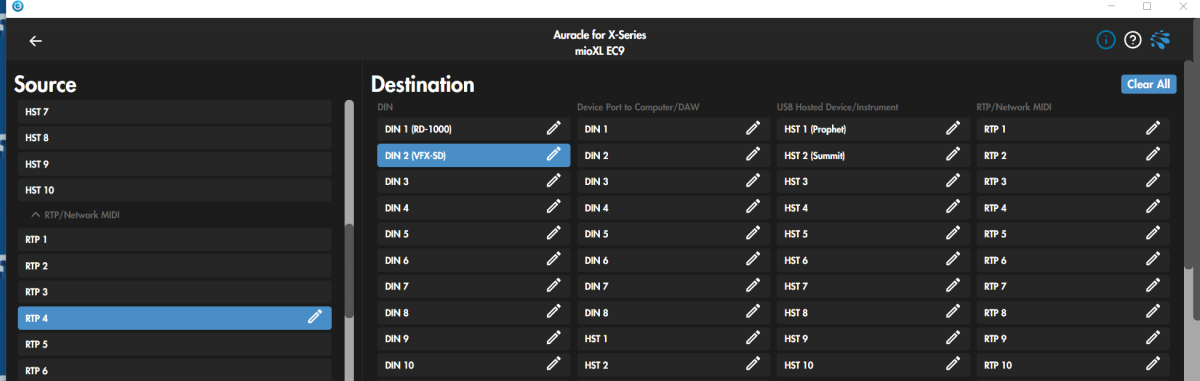The width and height of the screenshot is (1200, 381).
Task: Collapse the RTP/Network MIDI source group
Action: click(75, 214)
